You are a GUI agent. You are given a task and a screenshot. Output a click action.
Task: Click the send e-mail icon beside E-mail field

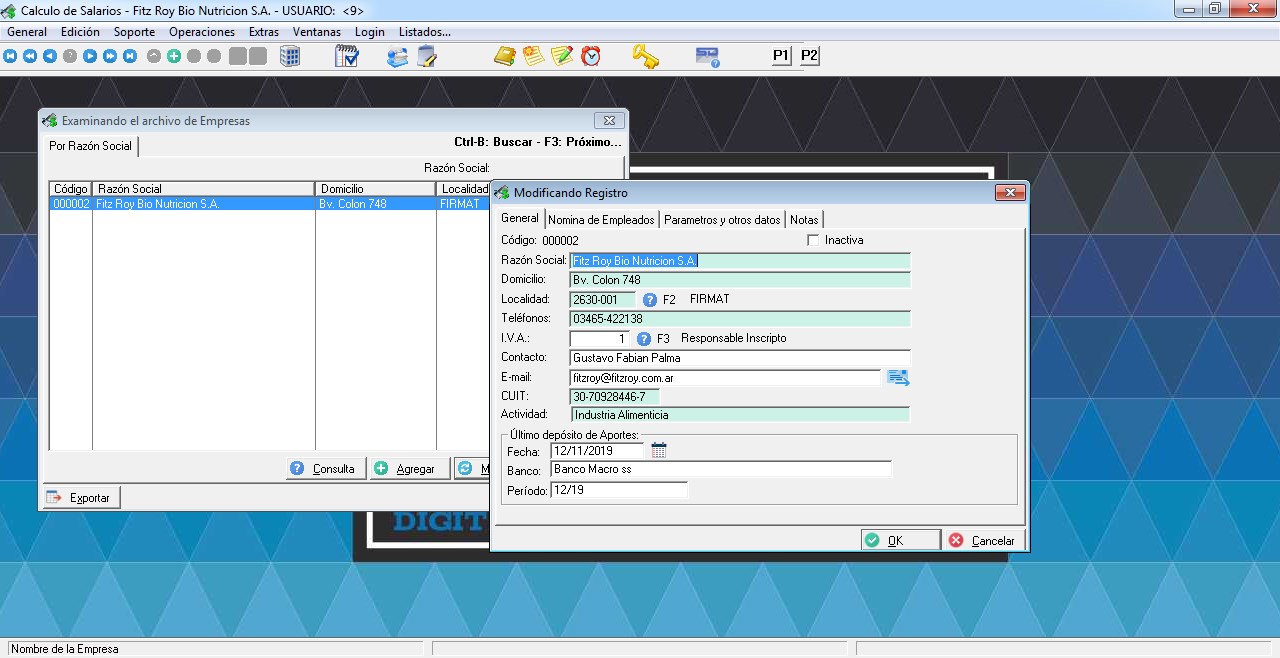point(897,377)
